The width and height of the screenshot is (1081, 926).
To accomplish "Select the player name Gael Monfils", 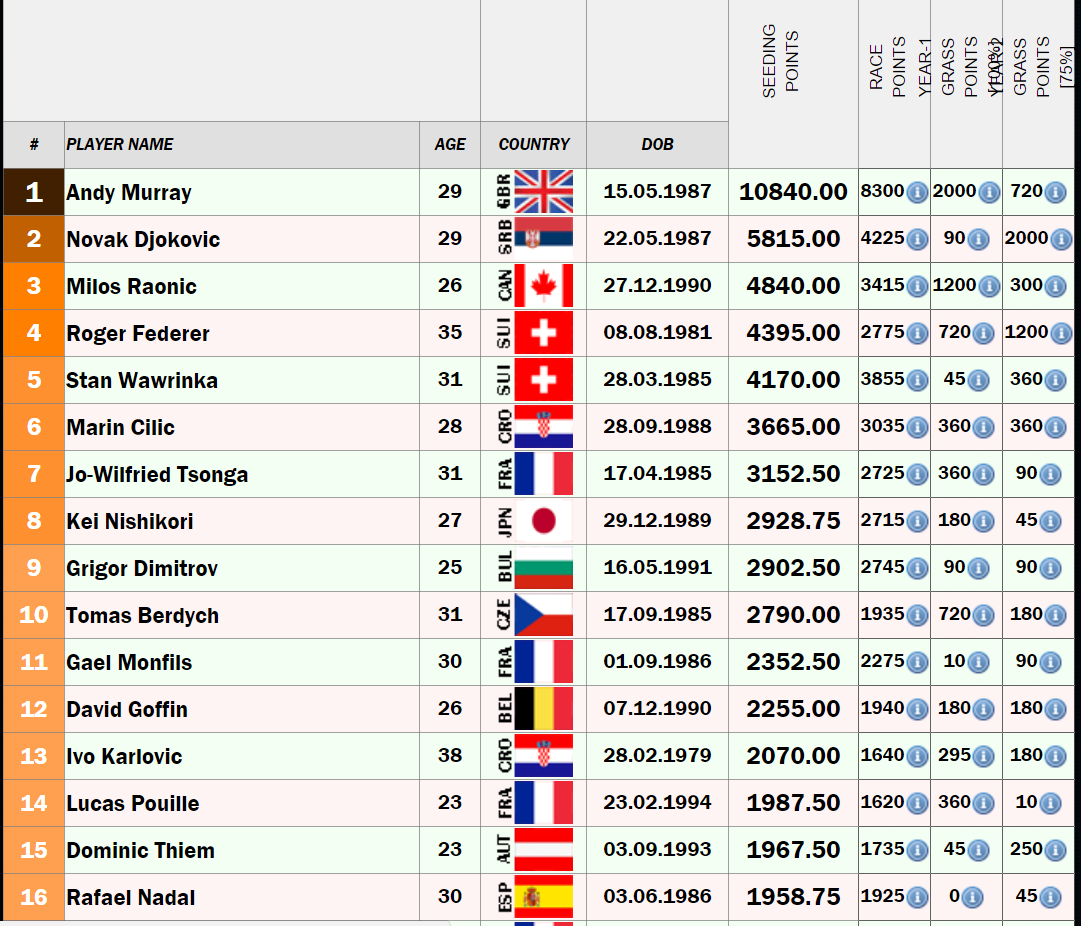I will 129,663.
